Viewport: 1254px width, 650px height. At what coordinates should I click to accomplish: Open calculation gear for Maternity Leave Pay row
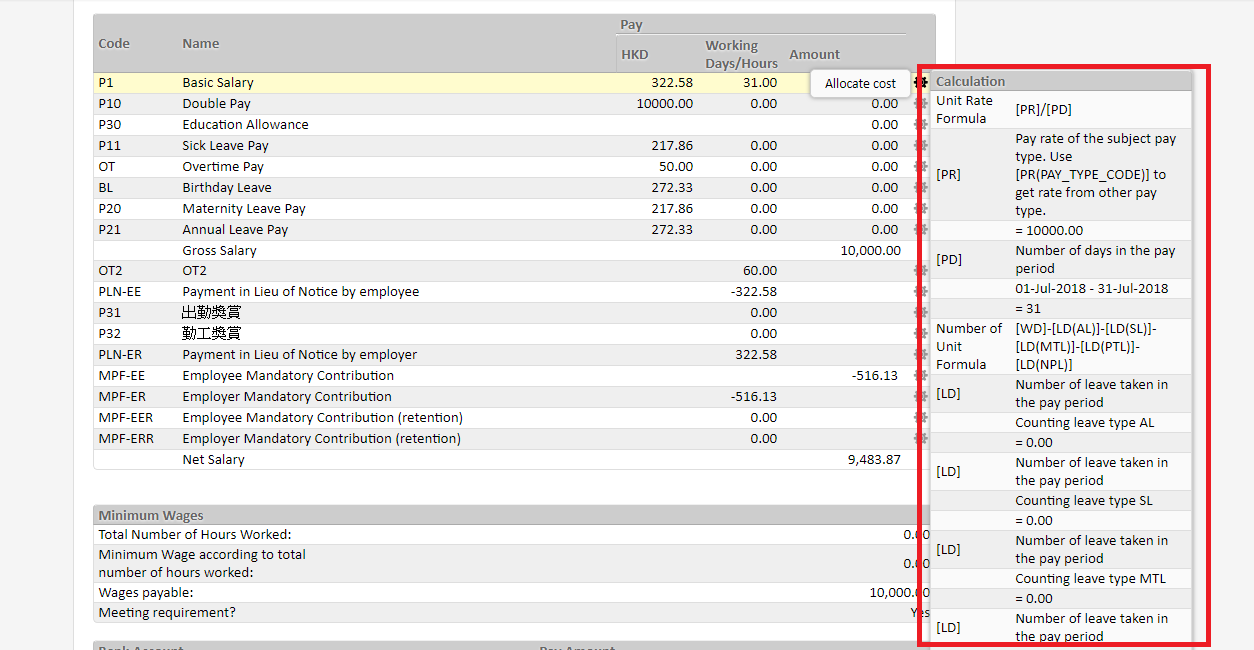(x=921, y=209)
